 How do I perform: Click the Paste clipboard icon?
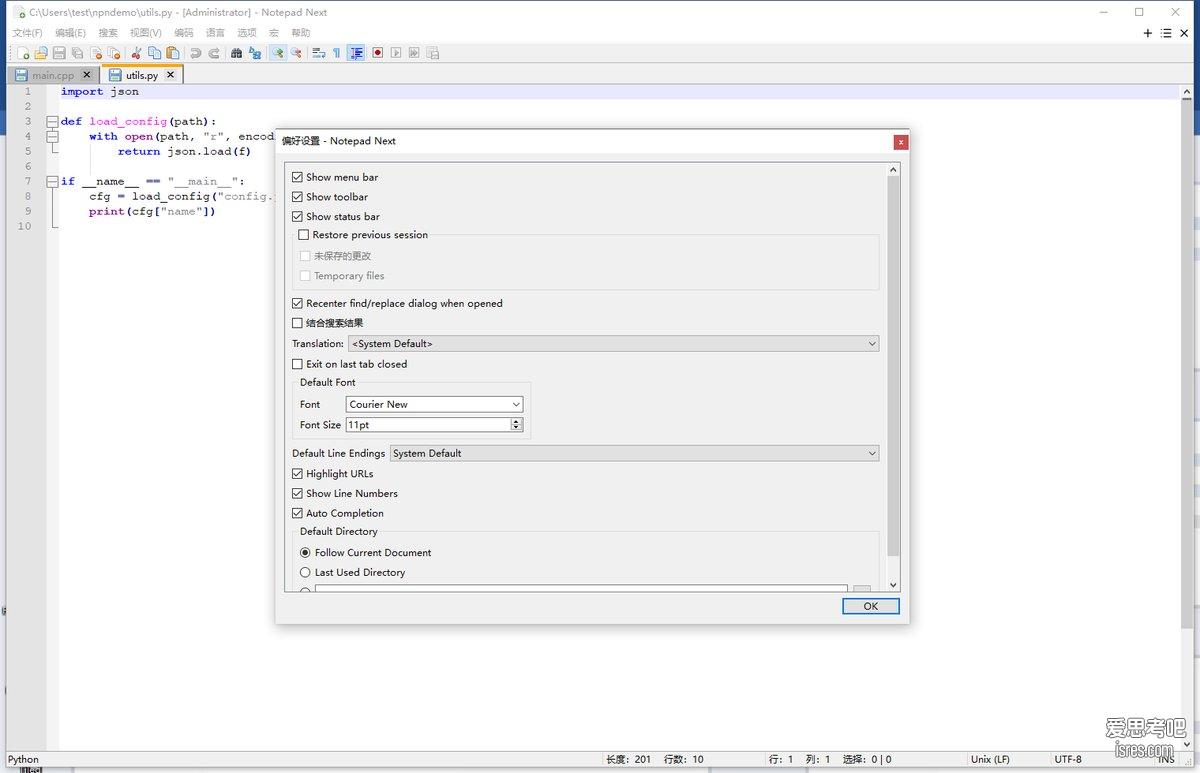(172, 53)
